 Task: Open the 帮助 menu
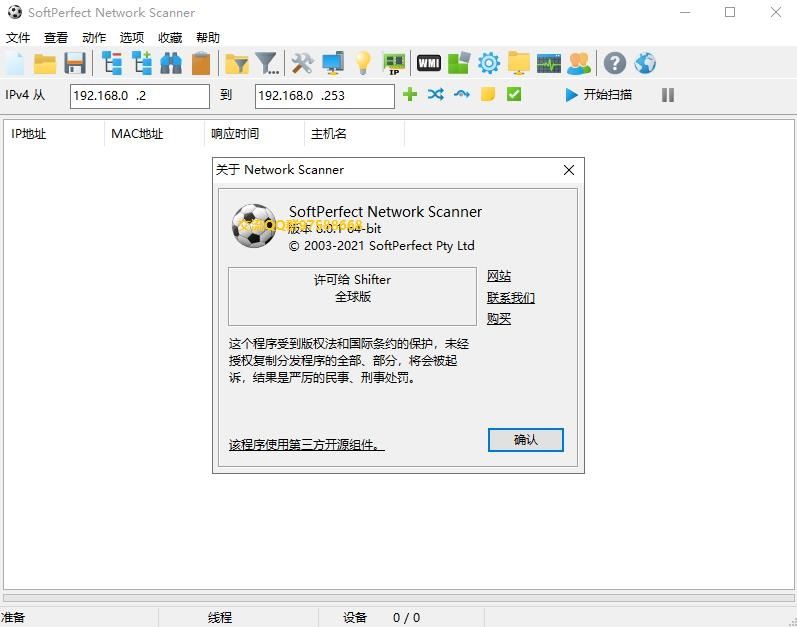[208, 38]
